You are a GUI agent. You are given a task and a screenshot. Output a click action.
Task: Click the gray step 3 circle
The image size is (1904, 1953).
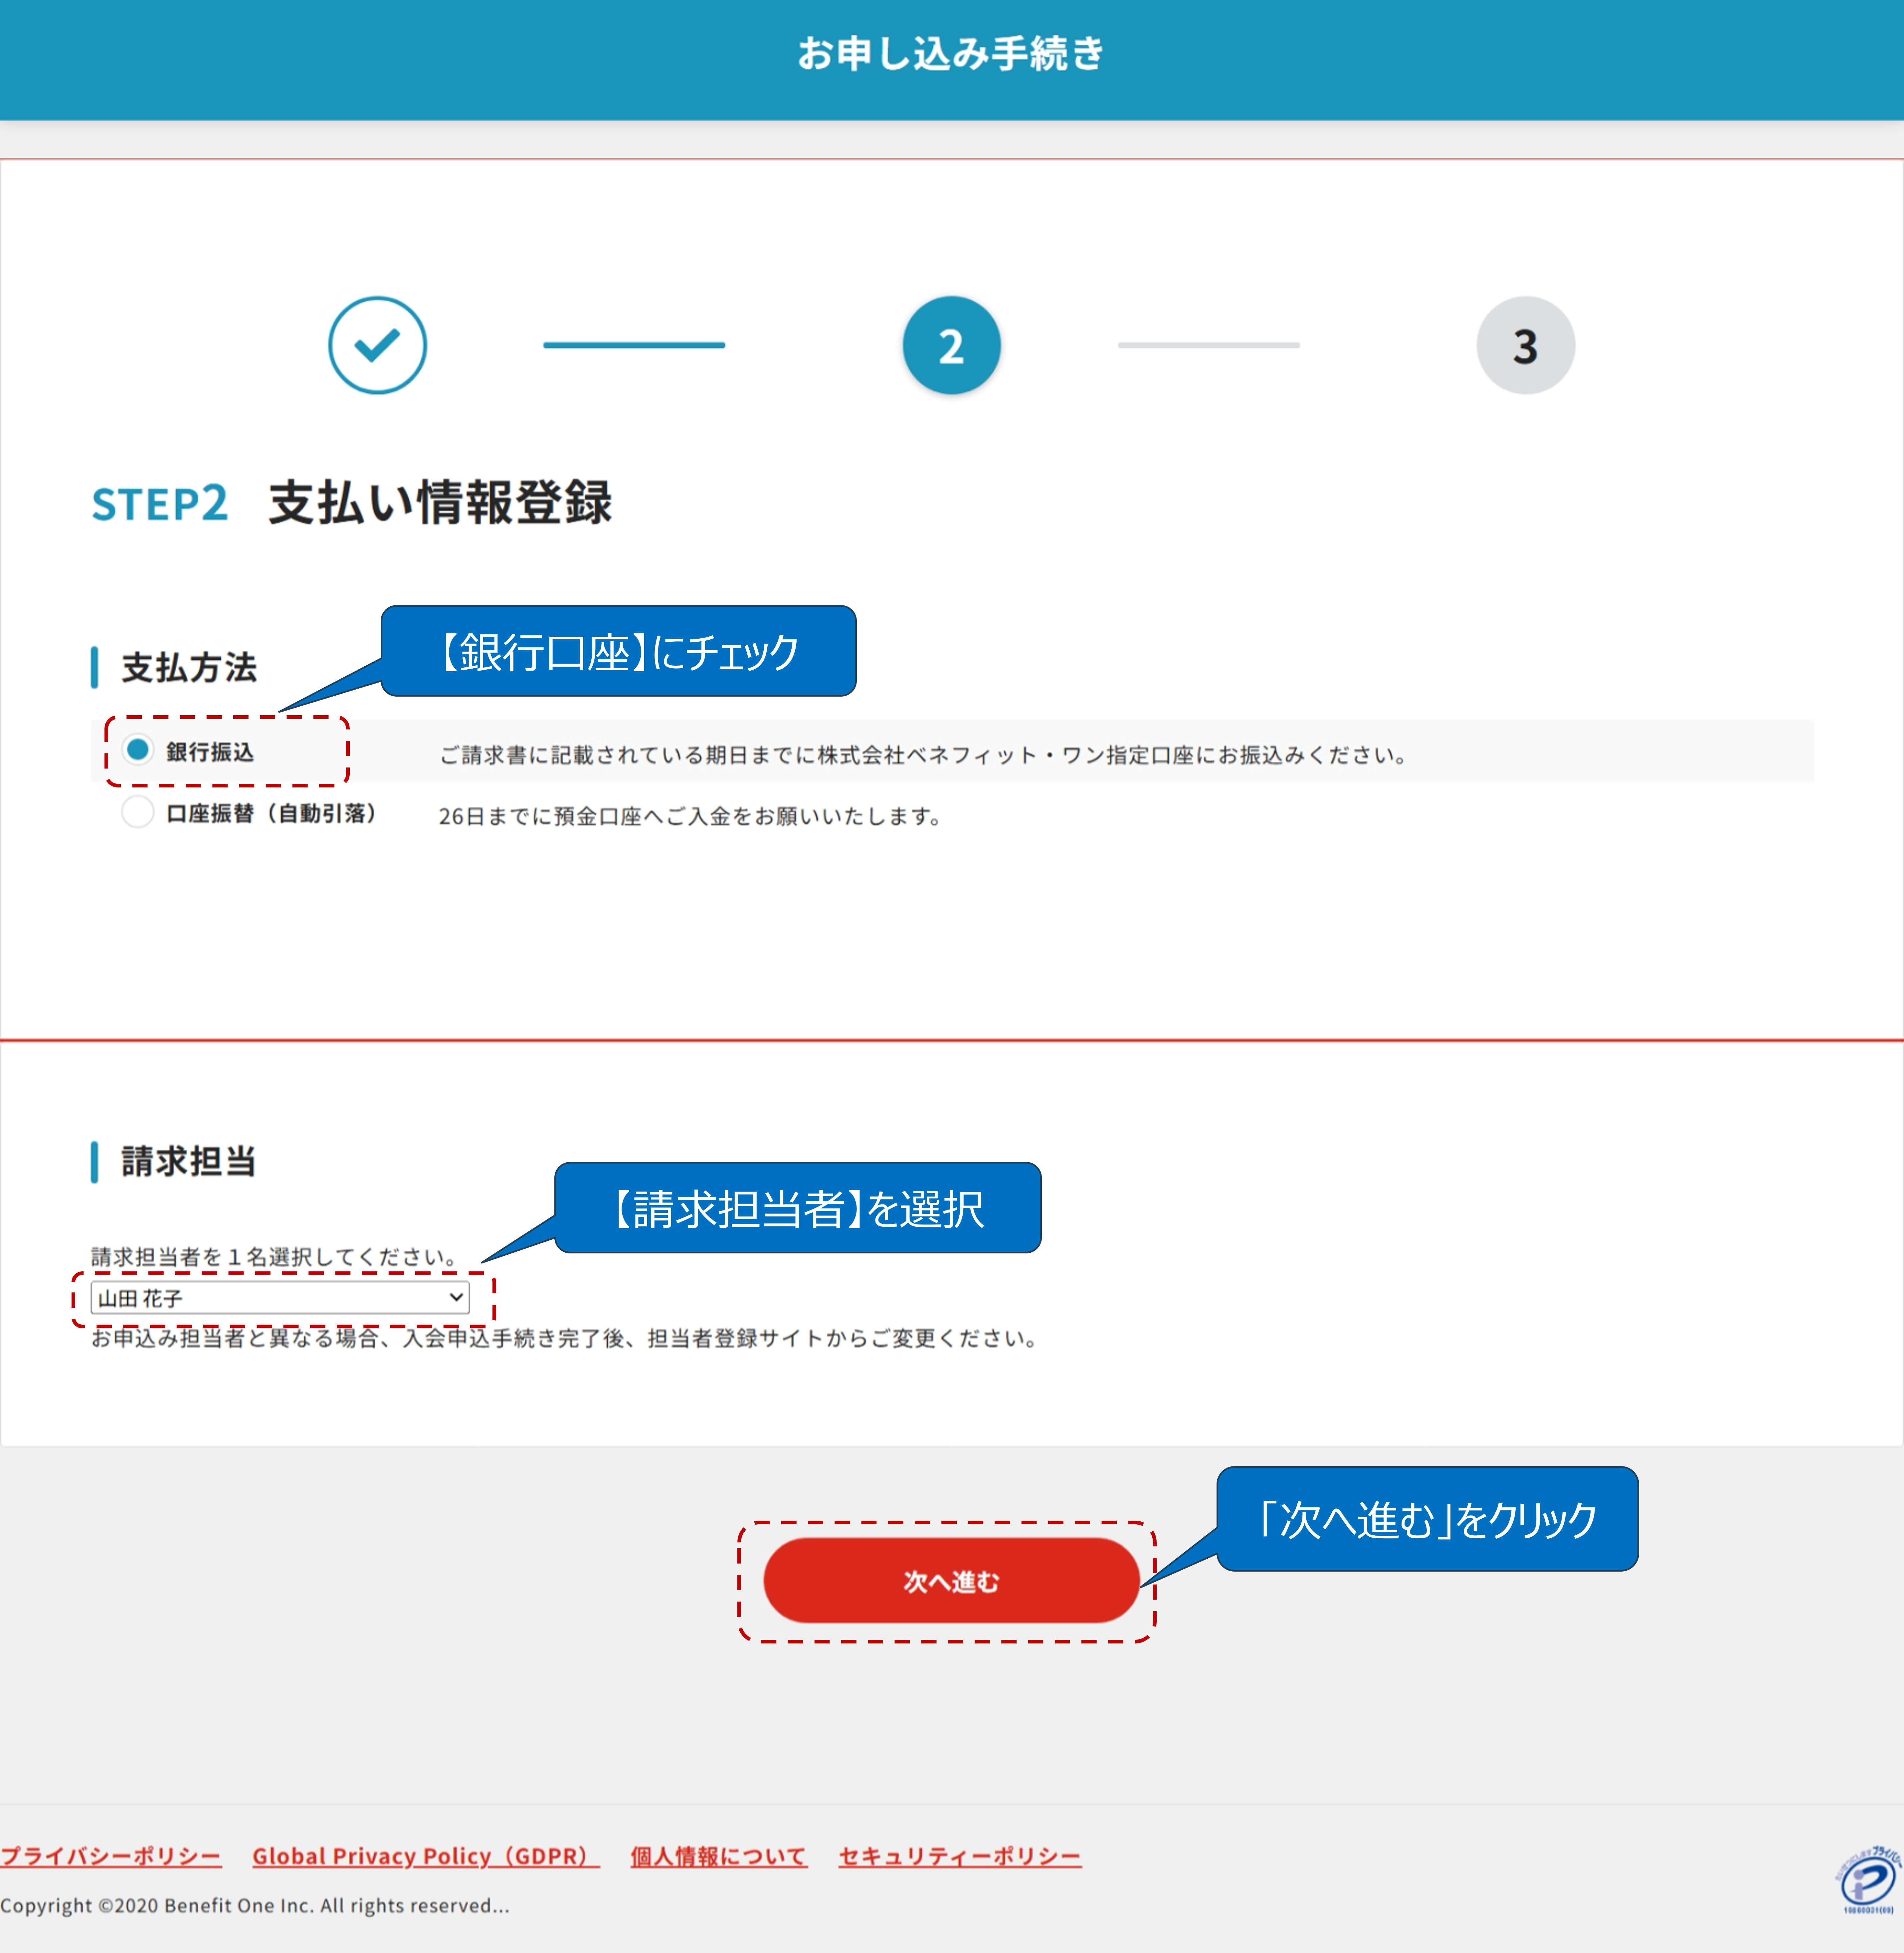click(x=1525, y=345)
